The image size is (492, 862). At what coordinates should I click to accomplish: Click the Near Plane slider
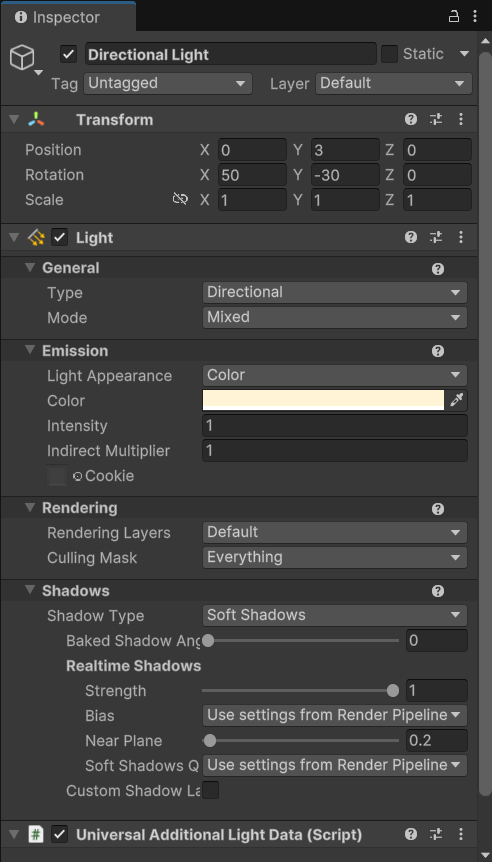[301, 741]
